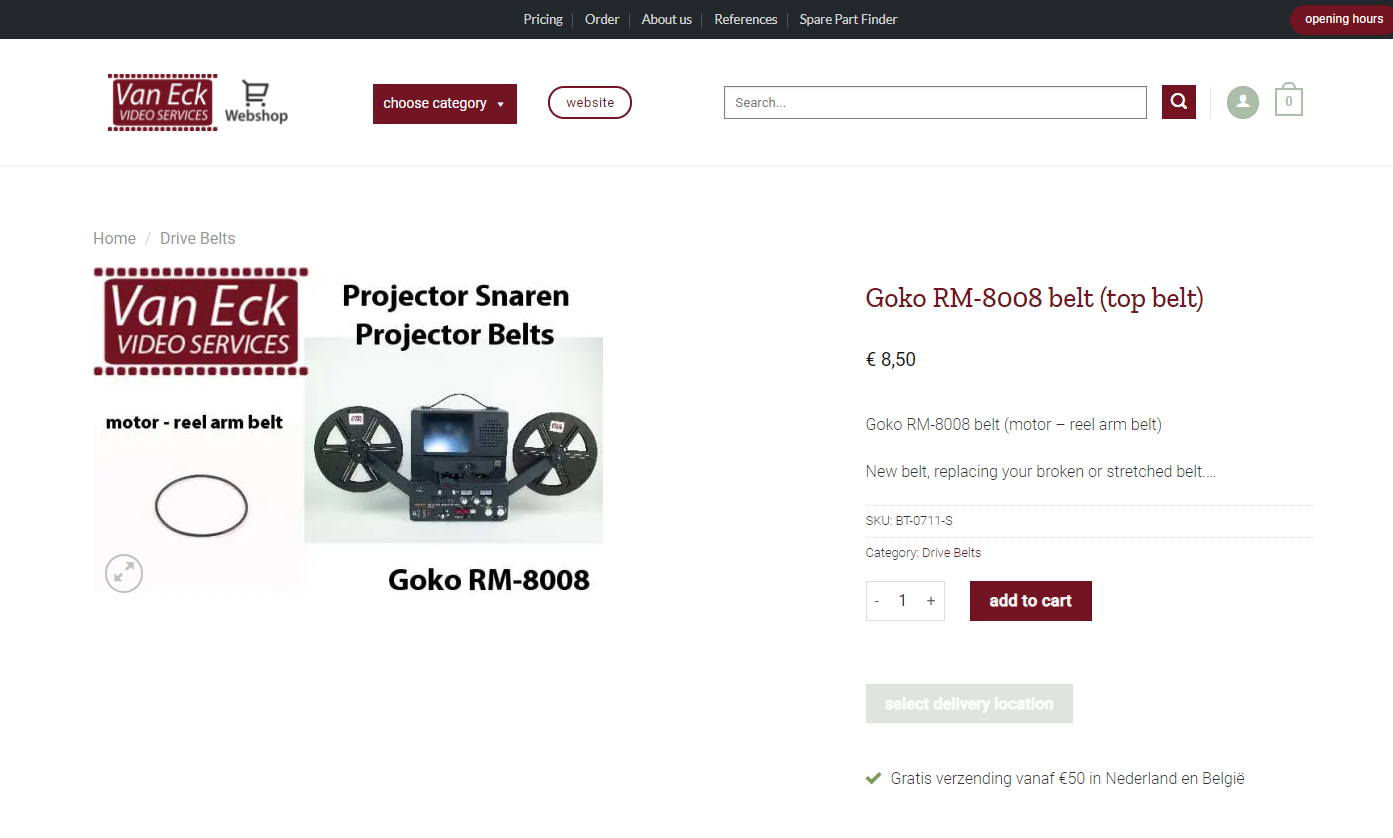Follow the Drive Belts breadcrumb link
This screenshot has width=1393, height=838.
[198, 238]
